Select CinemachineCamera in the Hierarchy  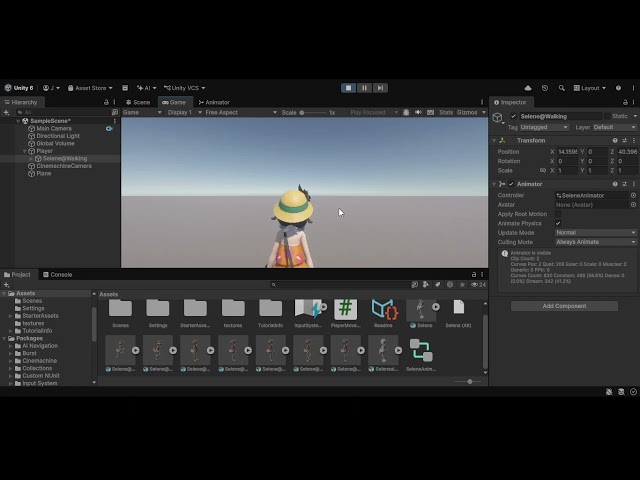point(64,166)
